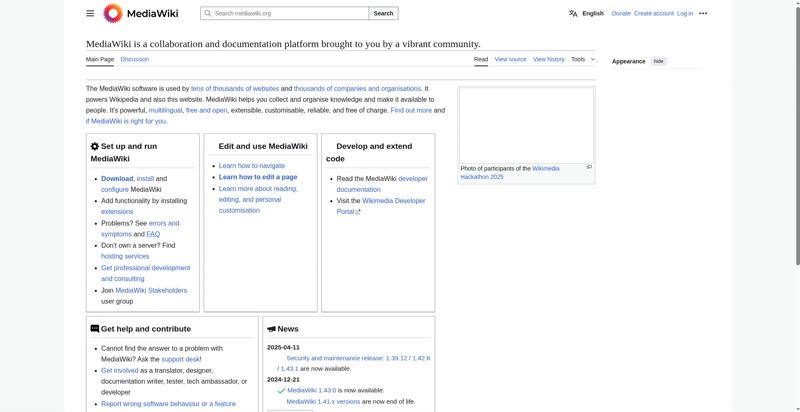Viewport: 800px width, 412px height.
Task: Click the 2024-12-21 news date
Action: point(283,380)
